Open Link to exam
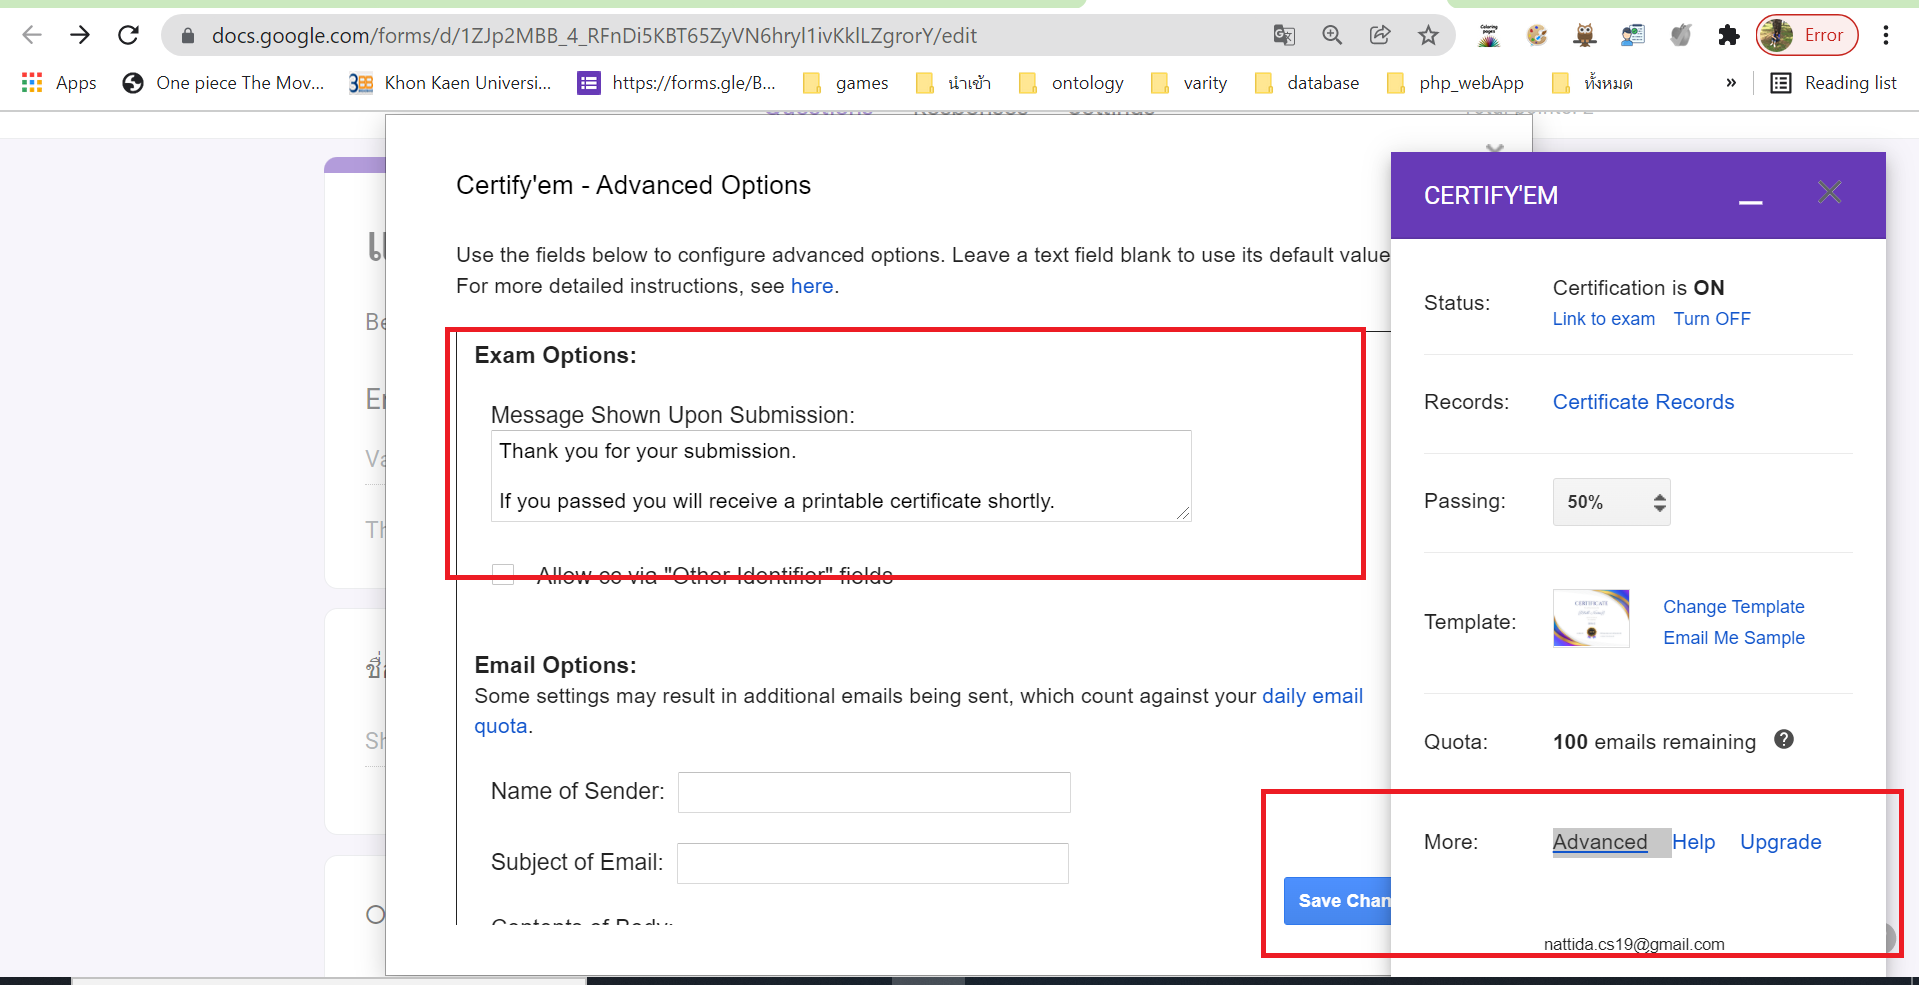This screenshot has height=985, width=1919. pos(1603,319)
